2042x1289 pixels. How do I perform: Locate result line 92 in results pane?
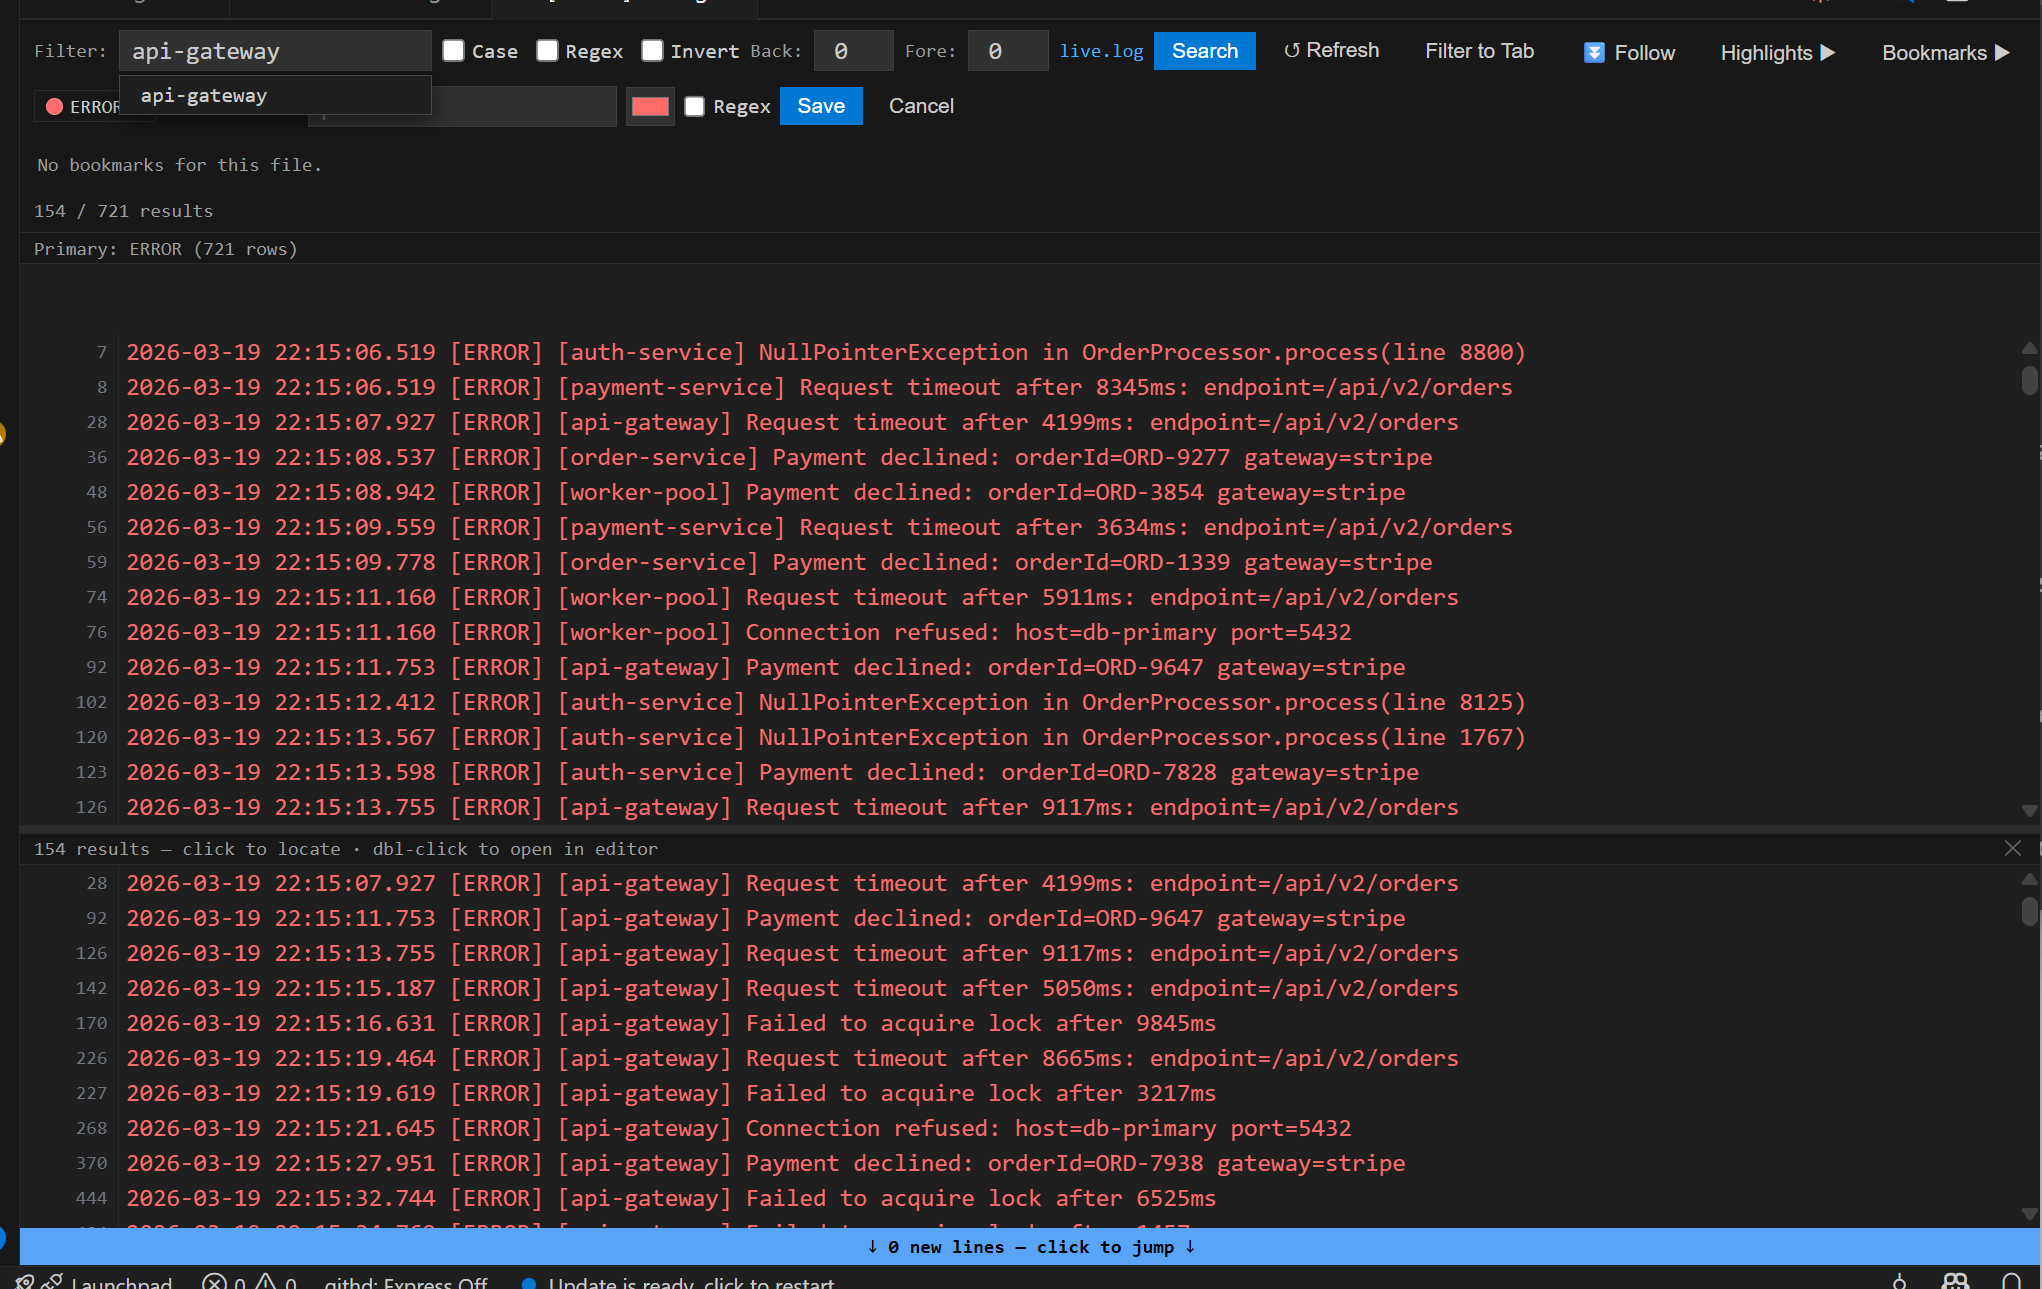tap(1020, 918)
